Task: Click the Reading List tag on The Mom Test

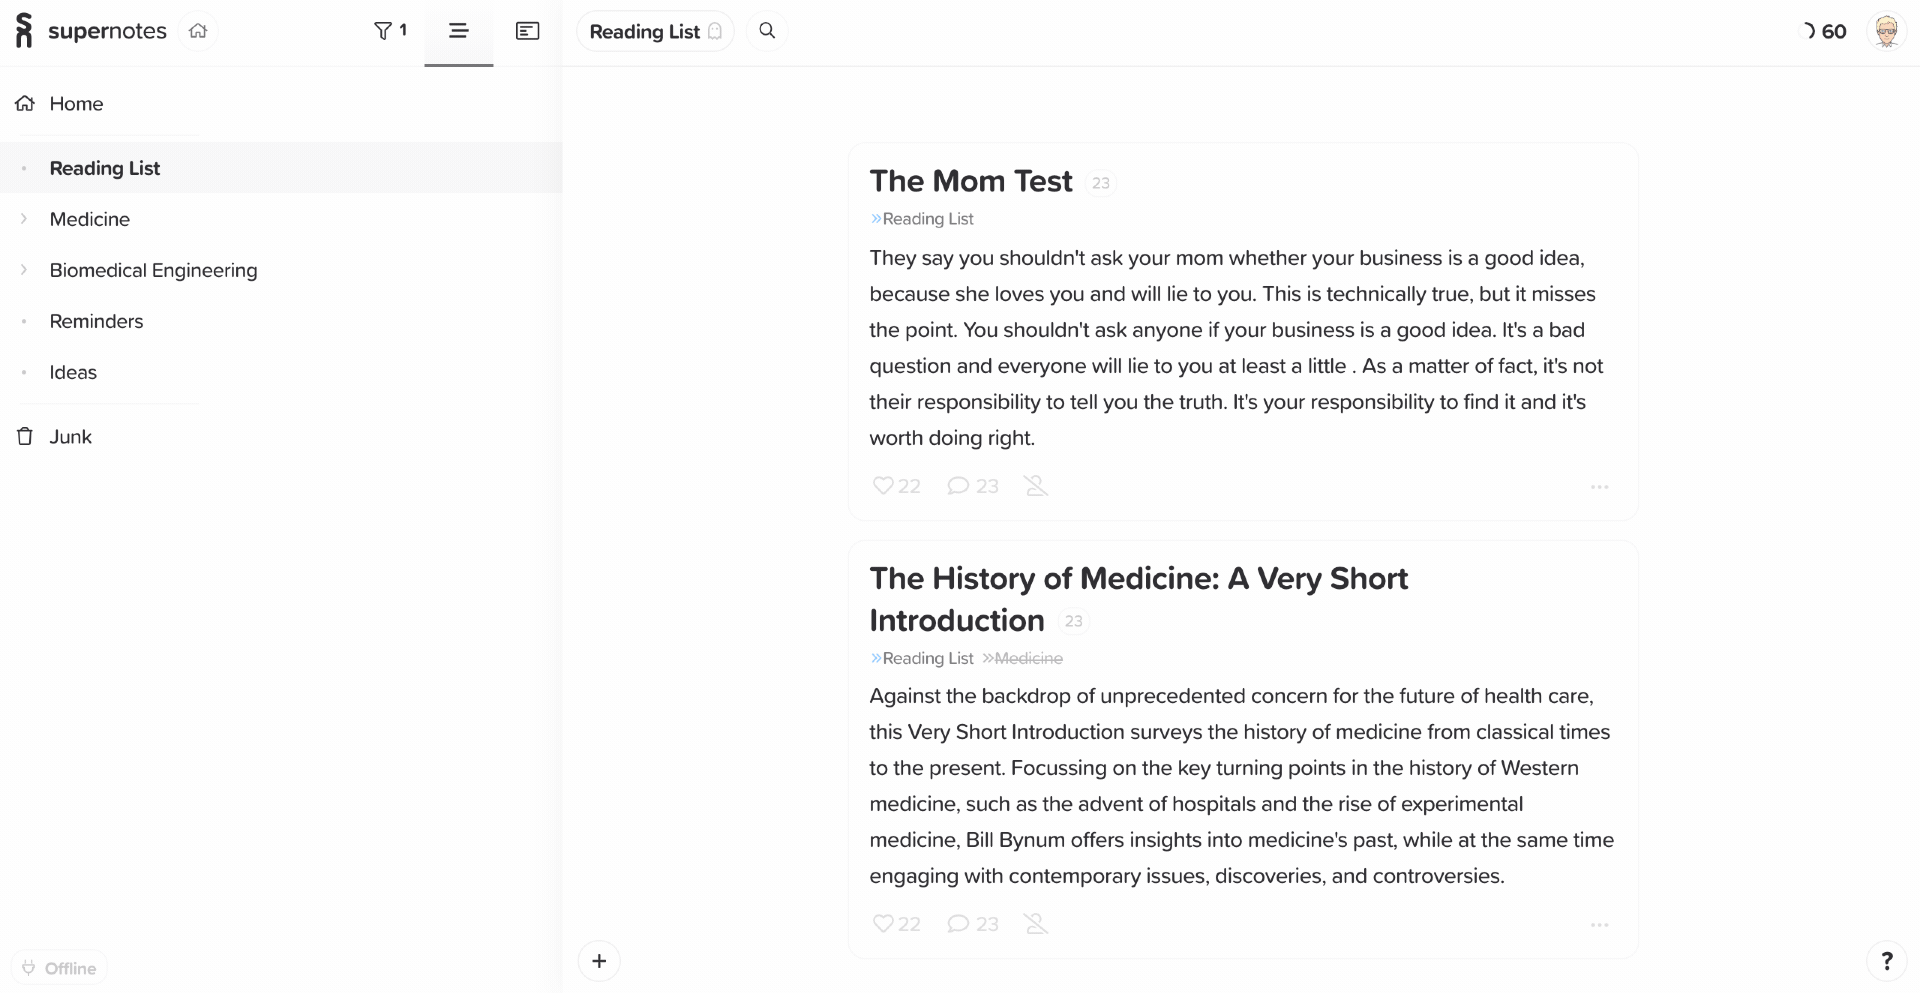Action: (x=927, y=219)
